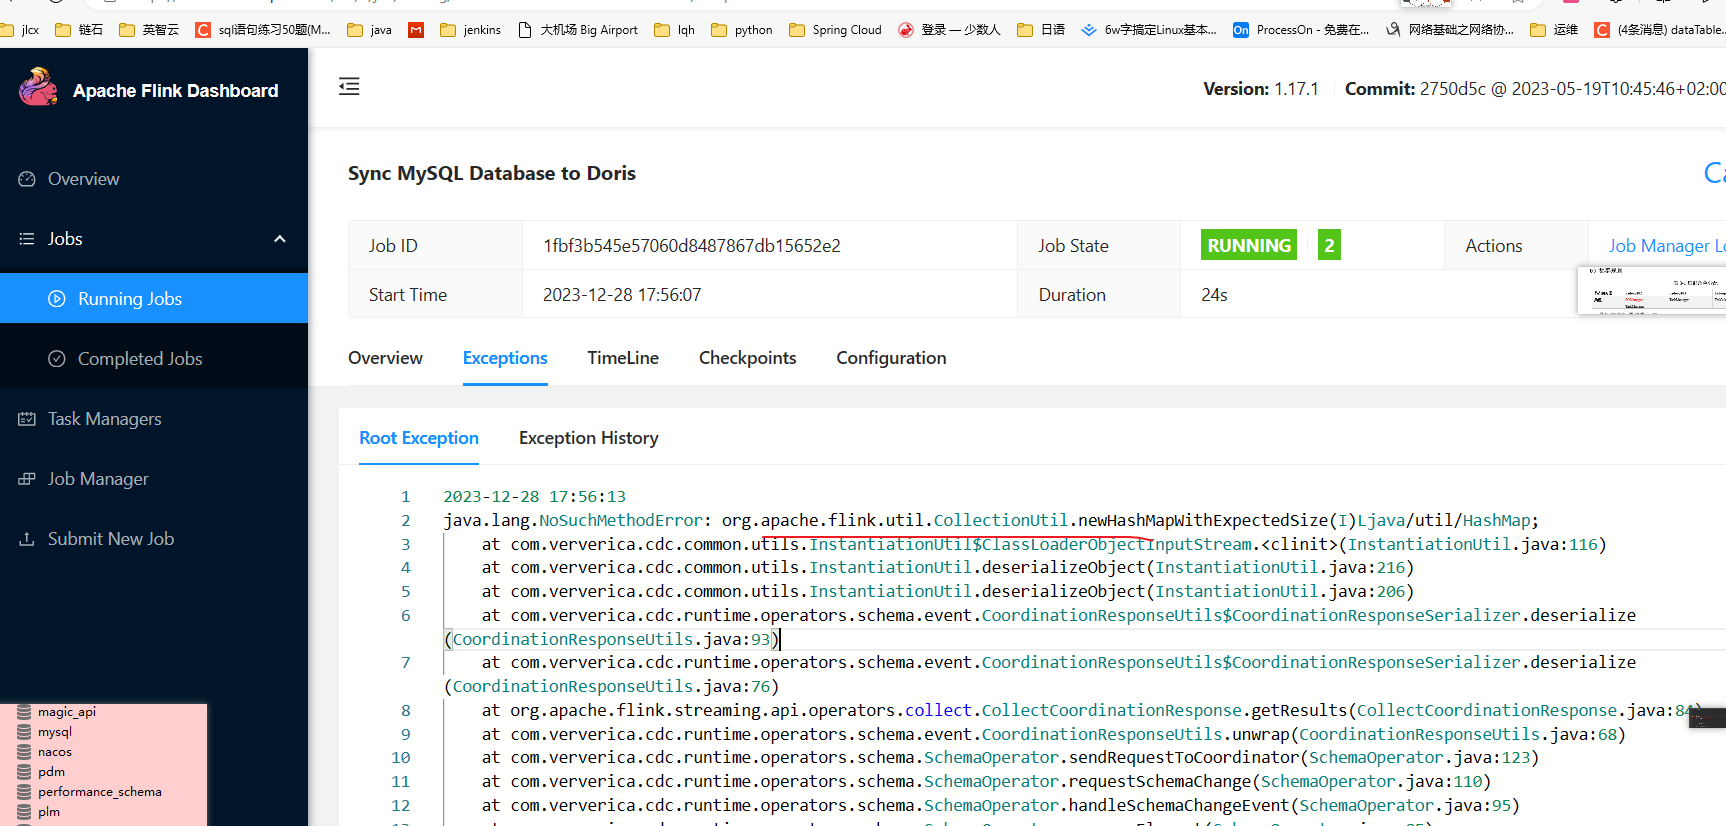Click the Submit New Job upload icon
This screenshot has width=1726, height=826.
[x=27, y=539]
